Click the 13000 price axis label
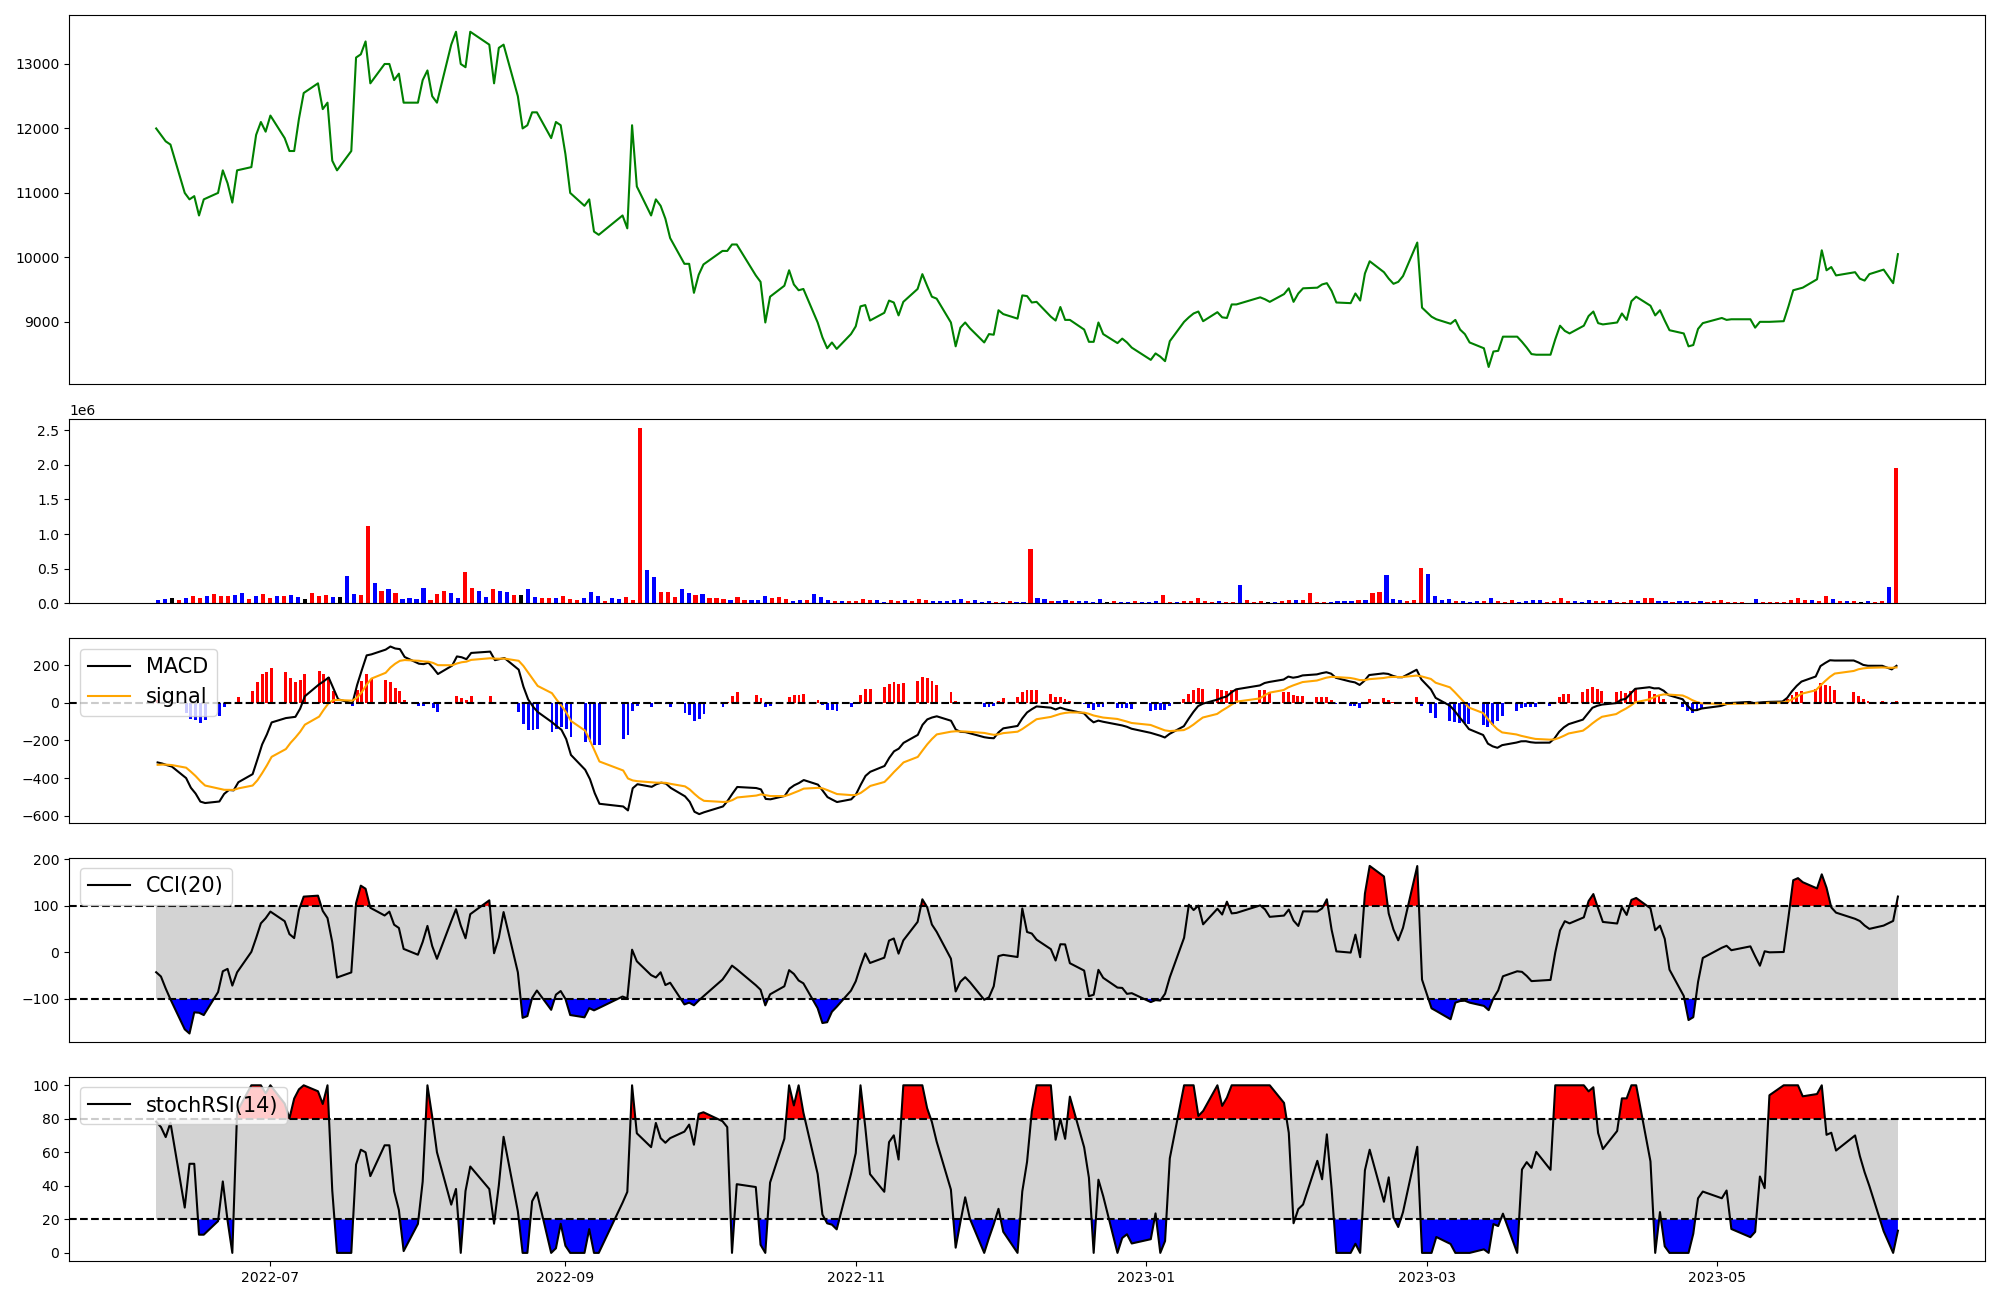The image size is (2000, 1300). (38, 64)
